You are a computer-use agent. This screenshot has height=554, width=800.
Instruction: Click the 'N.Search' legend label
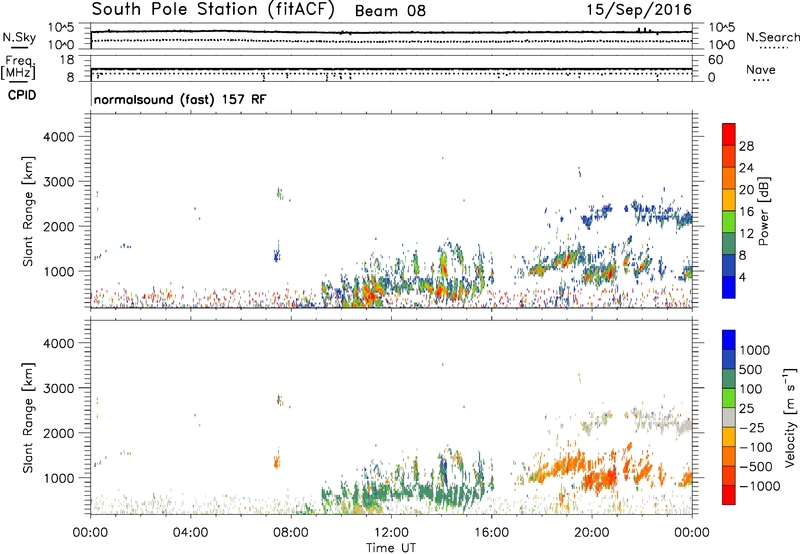coord(772,37)
